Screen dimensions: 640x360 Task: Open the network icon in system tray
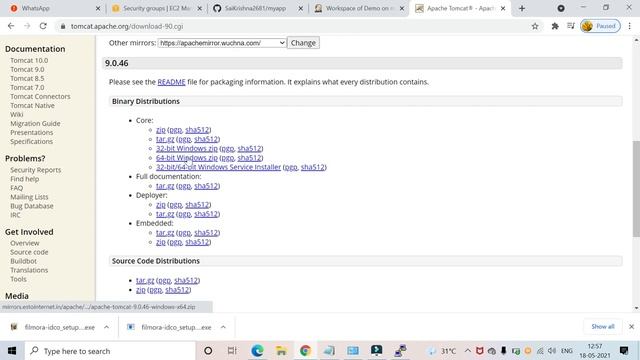pyautogui.click(x=540, y=351)
